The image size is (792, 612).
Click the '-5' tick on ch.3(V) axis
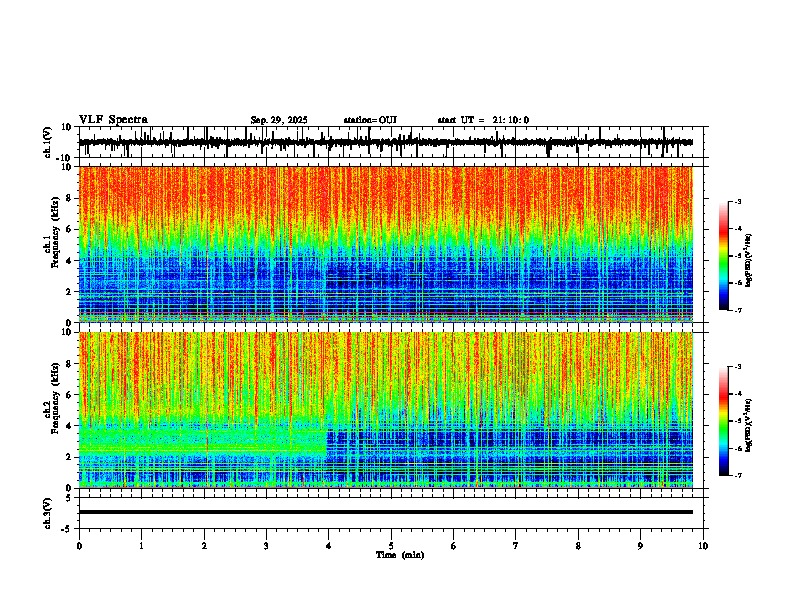(x=67, y=529)
